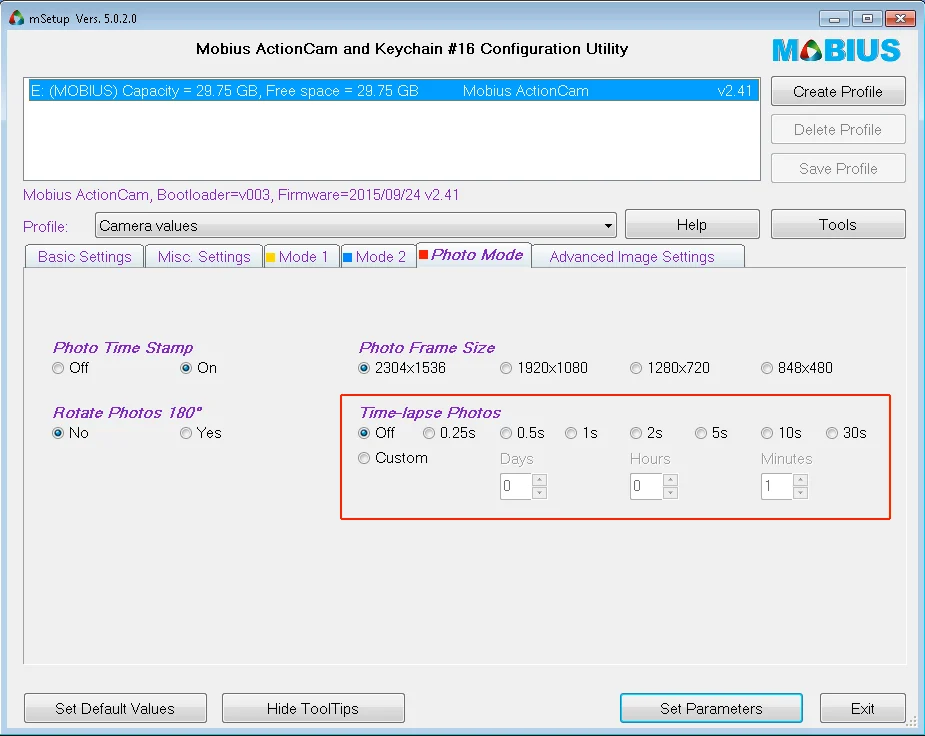Image resolution: width=925 pixels, height=736 pixels.
Task: Set time-lapse interval to 5s
Action: click(700, 433)
